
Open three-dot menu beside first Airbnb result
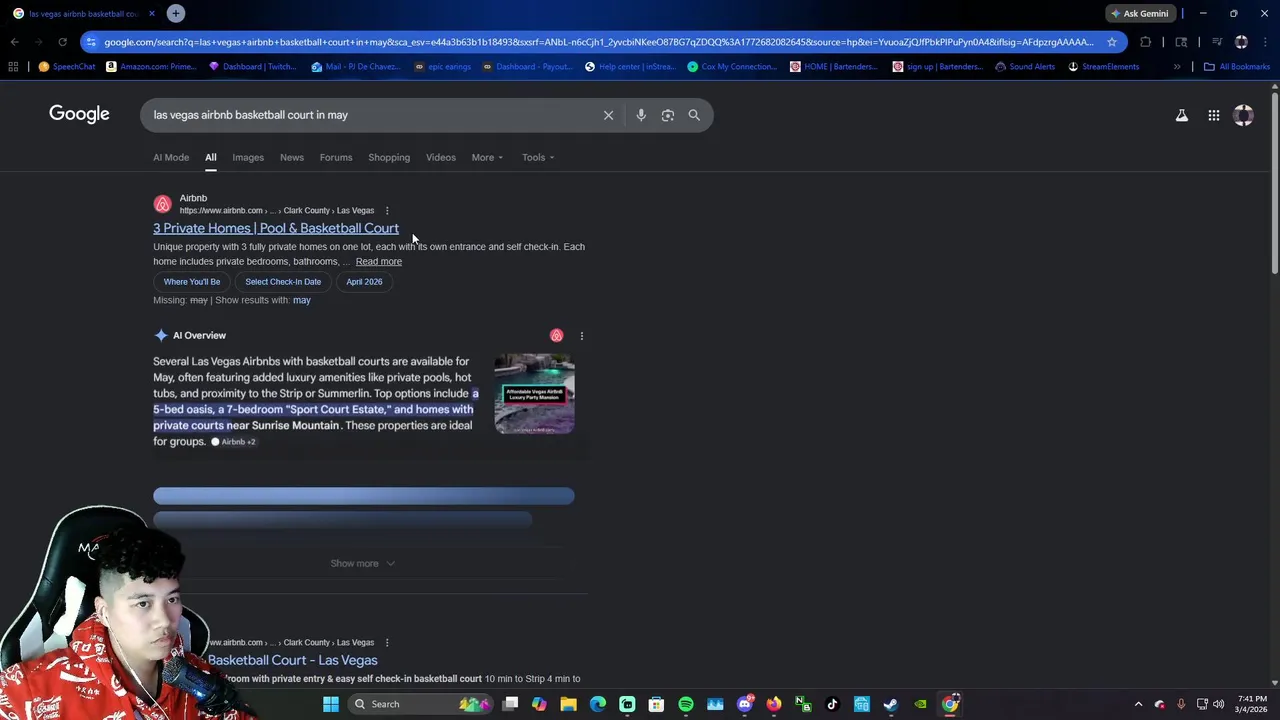click(x=387, y=210)
